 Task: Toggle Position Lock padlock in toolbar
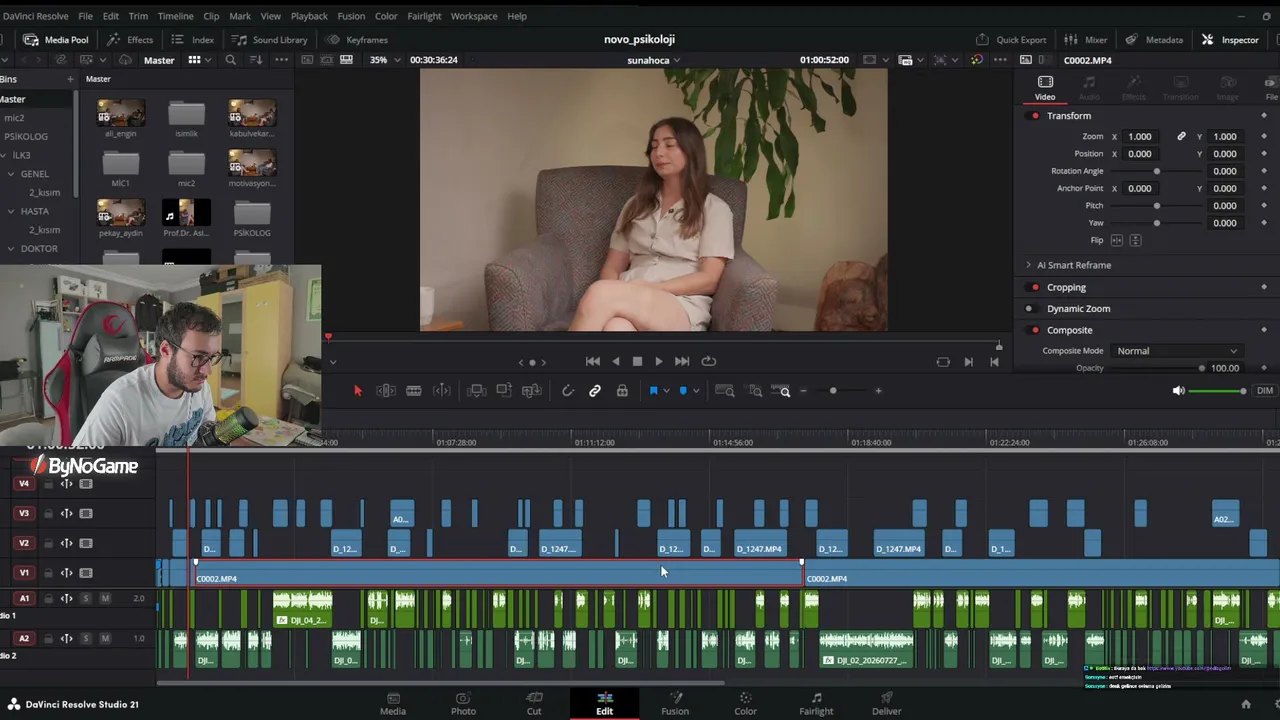click(622, 391)
